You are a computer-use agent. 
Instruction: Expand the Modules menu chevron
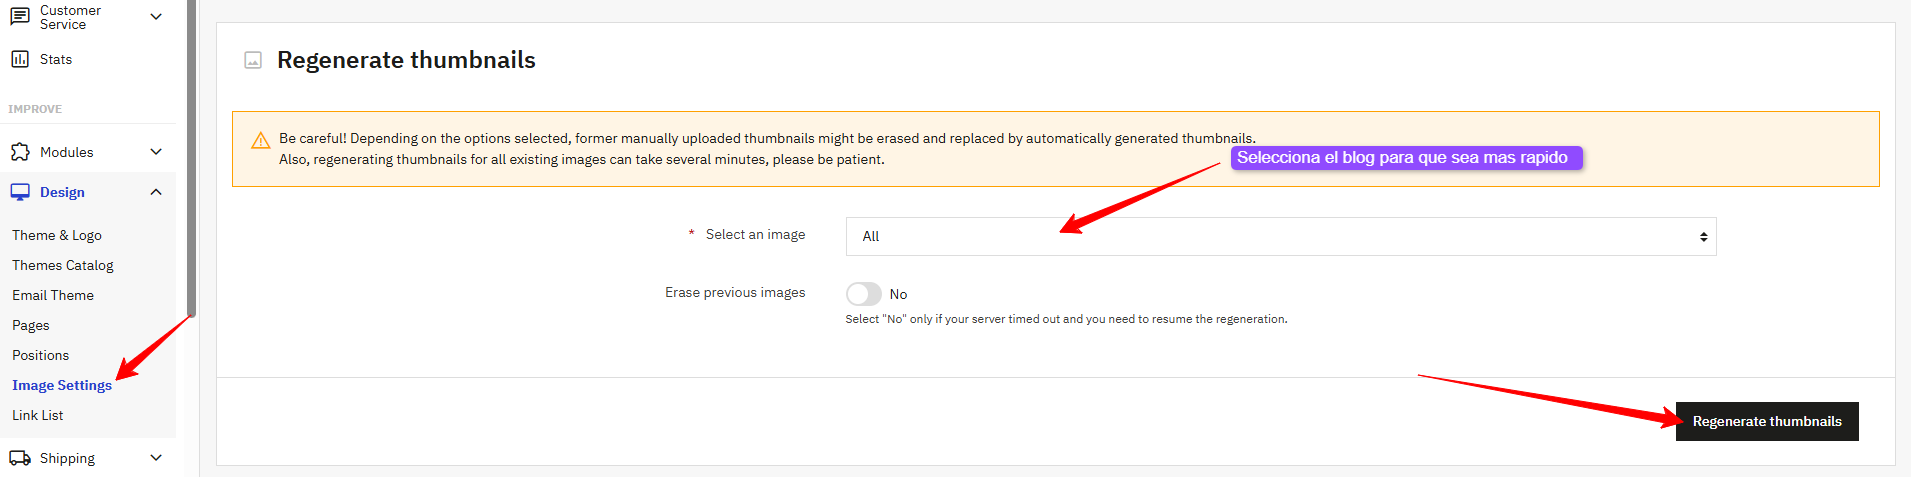(156, 152)
